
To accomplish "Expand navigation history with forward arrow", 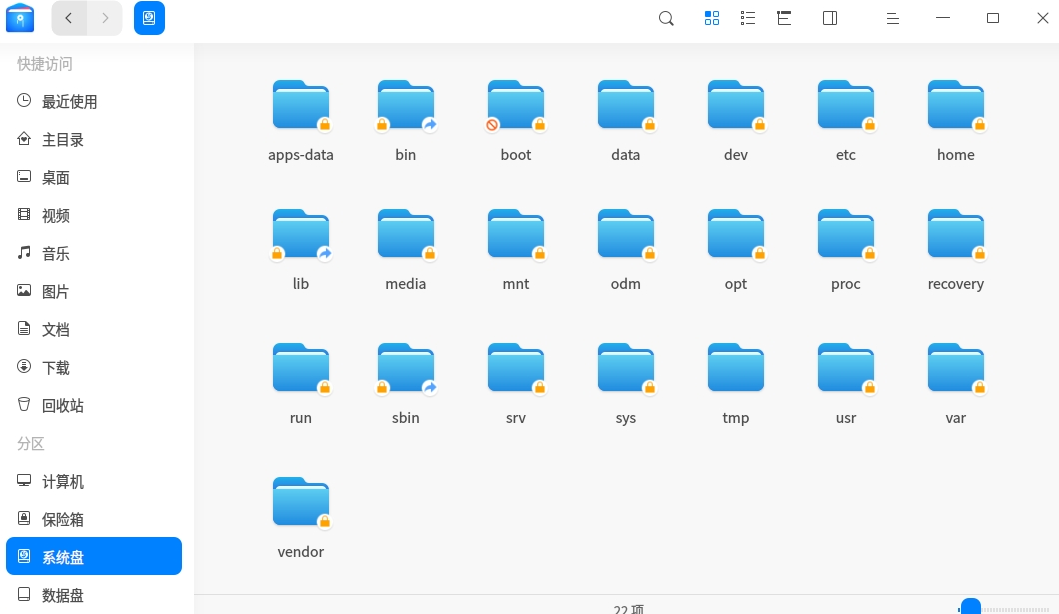I will 104,17.
